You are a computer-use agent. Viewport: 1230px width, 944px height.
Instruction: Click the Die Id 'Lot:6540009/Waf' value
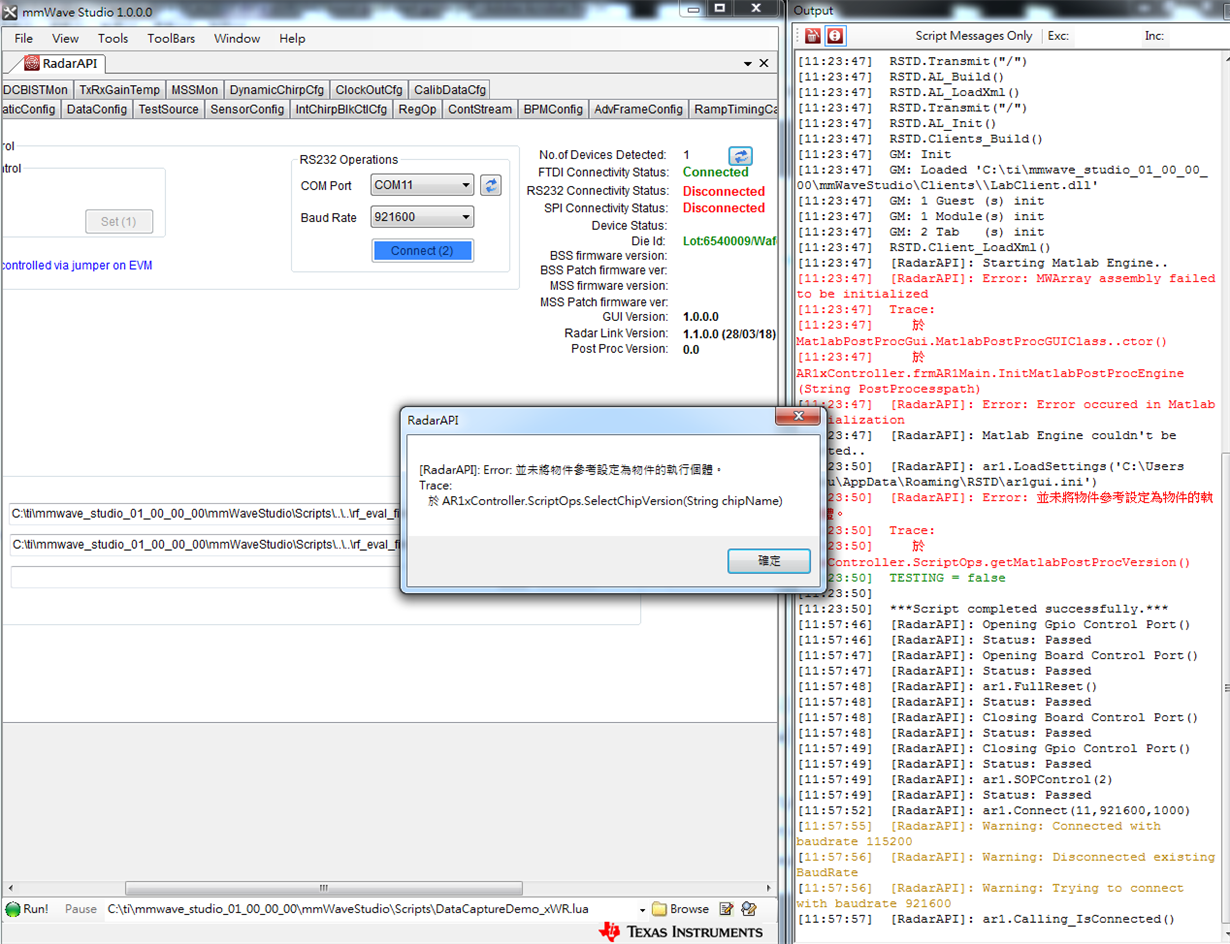tap(730, 241)
